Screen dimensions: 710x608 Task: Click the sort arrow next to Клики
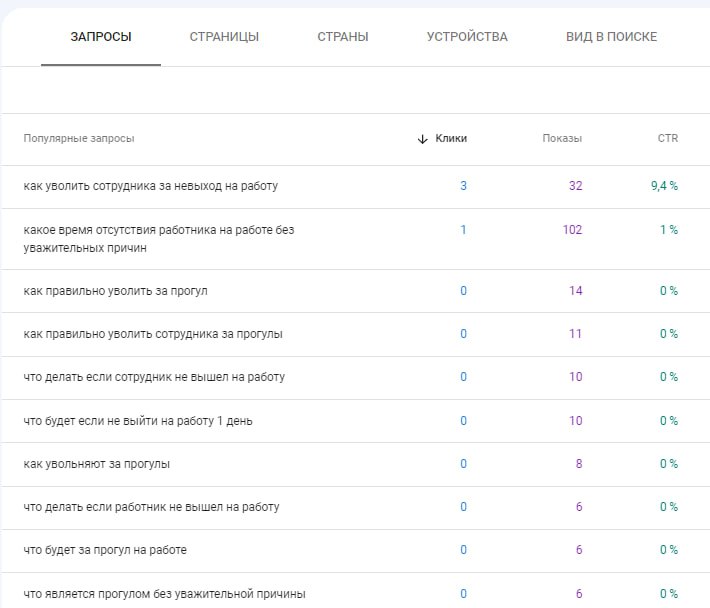[423, 139]
